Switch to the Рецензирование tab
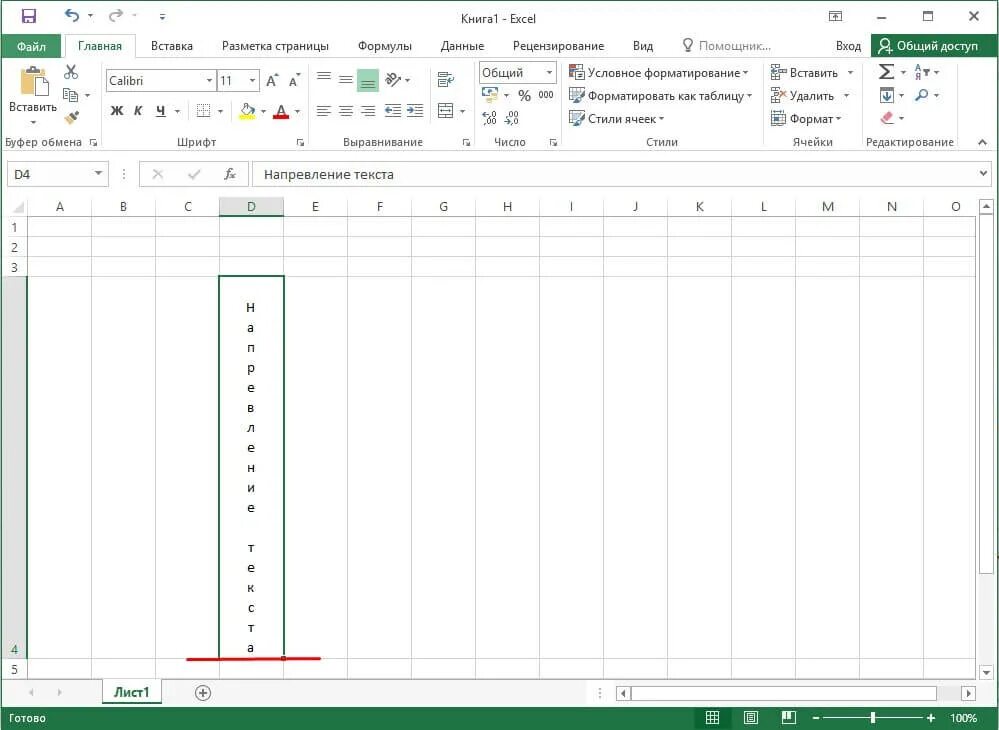 558,46
